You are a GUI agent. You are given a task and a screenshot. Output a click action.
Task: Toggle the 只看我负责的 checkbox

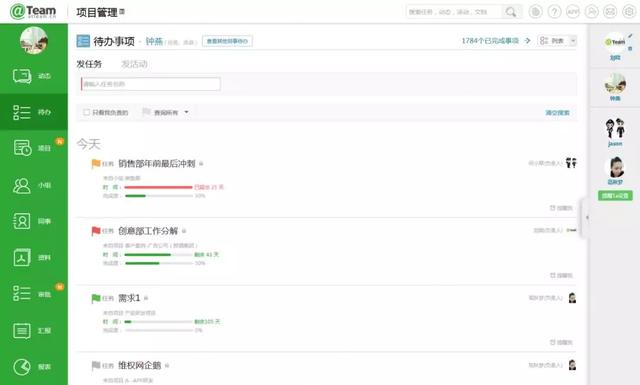point(86,112)
